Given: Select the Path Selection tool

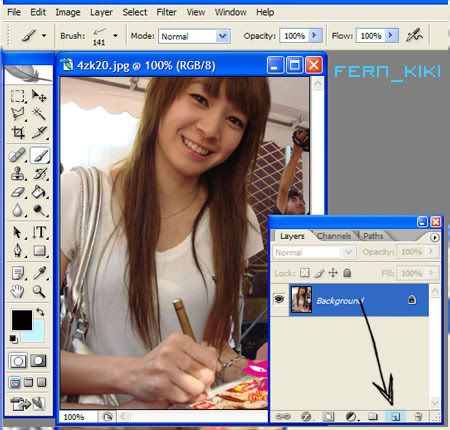Looking at the screenshot, I should pos(18,232).
